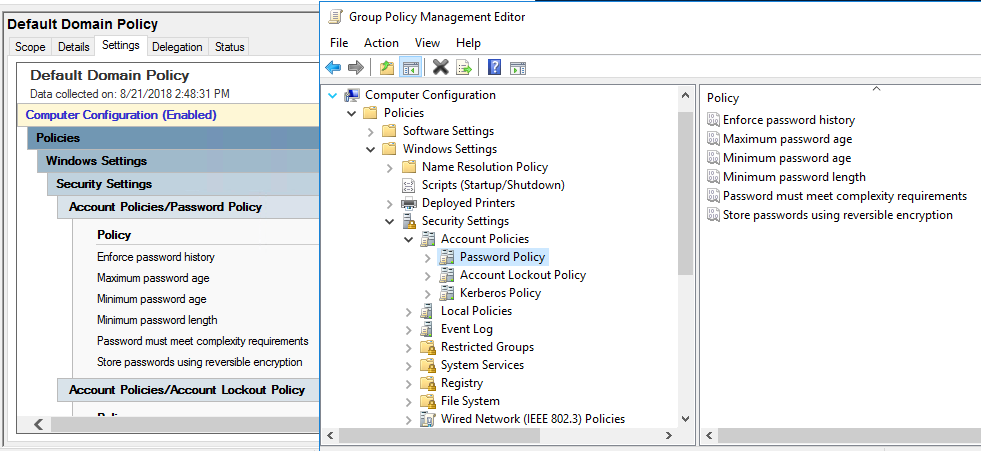Expand the Software Settings folder
The image size is (981, 451).
coord(371,131)
